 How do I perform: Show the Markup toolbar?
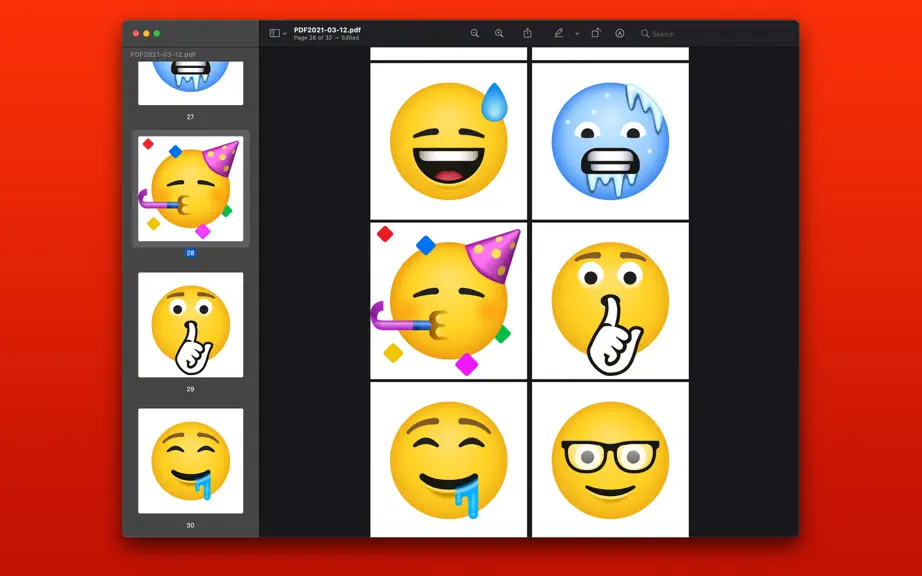click(620, 34)
